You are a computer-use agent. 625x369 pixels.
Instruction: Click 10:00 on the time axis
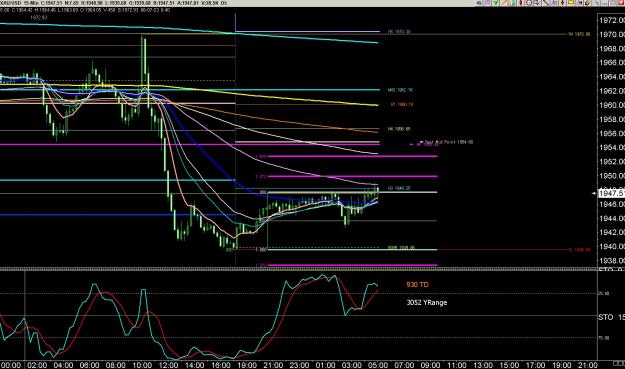tap(142, 365)
